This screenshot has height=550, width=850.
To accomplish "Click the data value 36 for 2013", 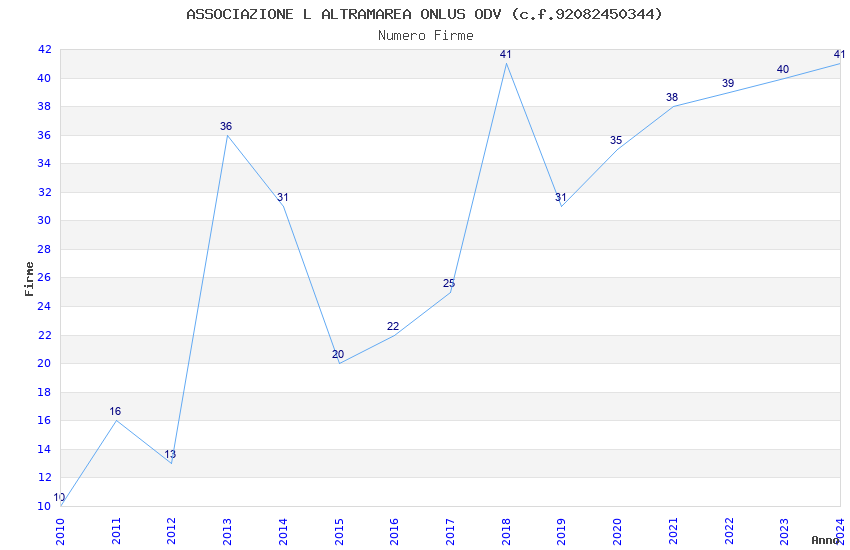I will pyautogui.click(x=226, y=126).
